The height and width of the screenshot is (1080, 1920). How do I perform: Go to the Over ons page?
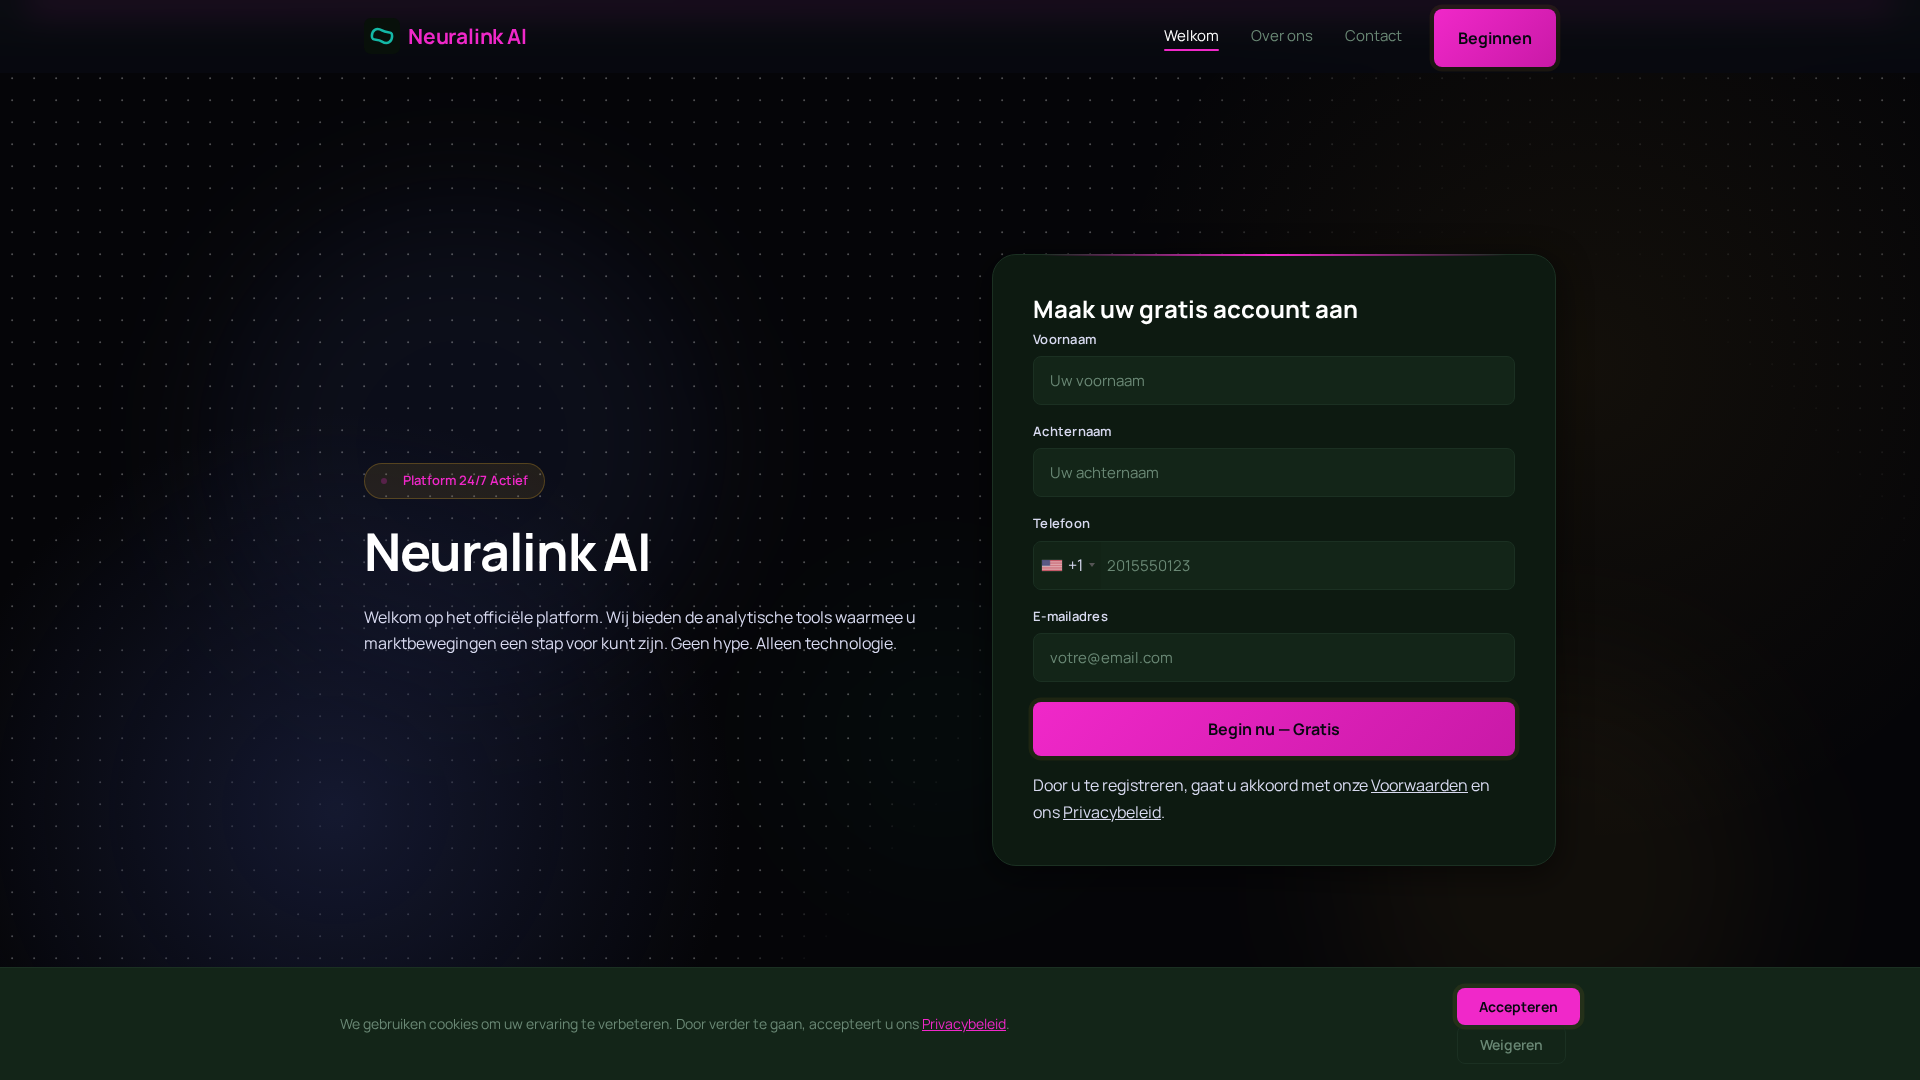tap(1281, 36)
